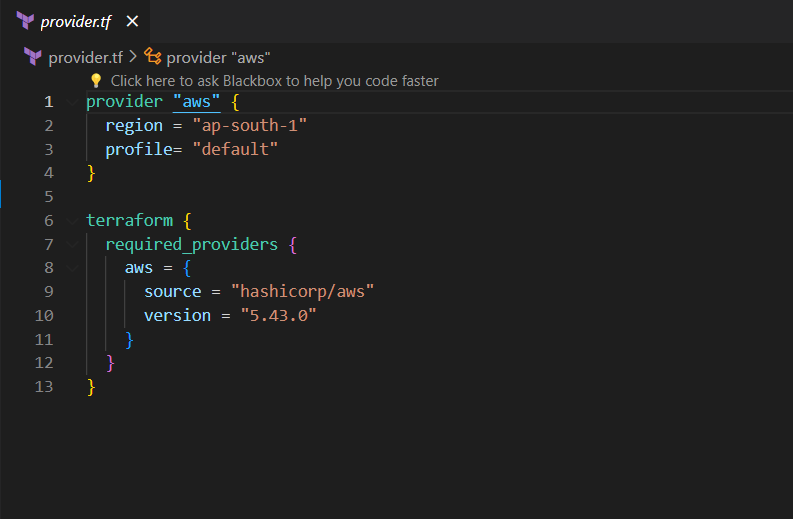The width and height of the screenshot is (793, 519).
Task: Click the aws key on line 8
Action: 139,268
